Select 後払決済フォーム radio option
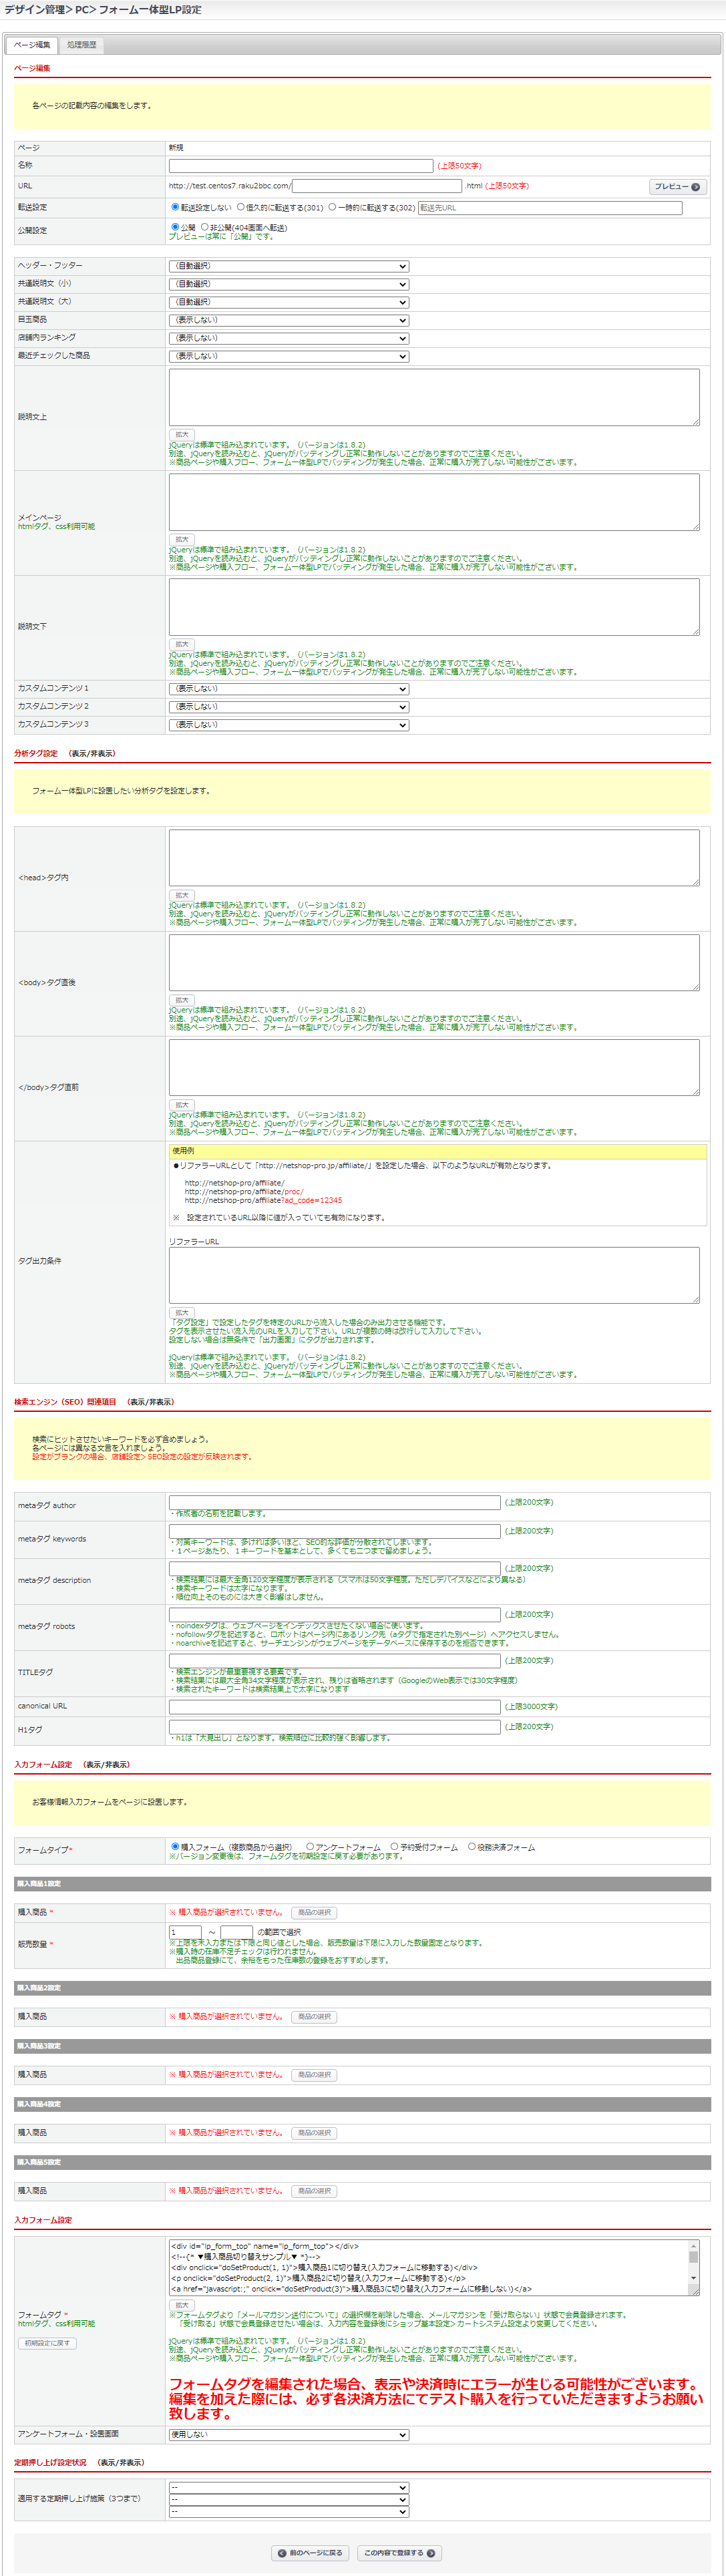 [472, 1847]
